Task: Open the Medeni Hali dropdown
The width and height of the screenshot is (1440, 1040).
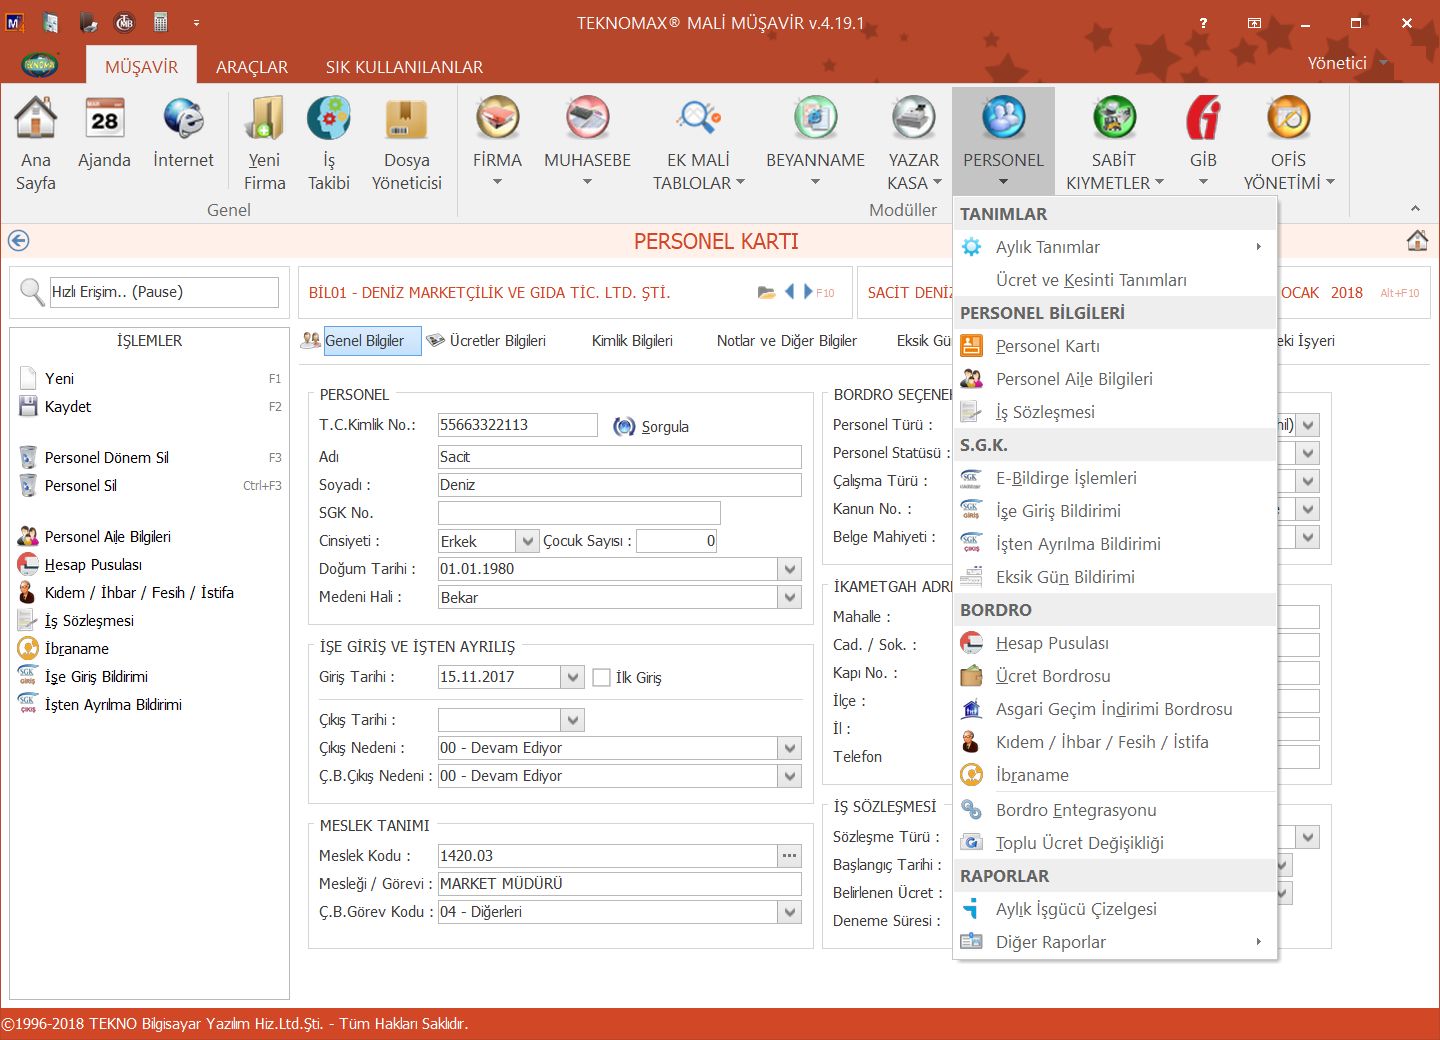Action: [x=790, y=597]
